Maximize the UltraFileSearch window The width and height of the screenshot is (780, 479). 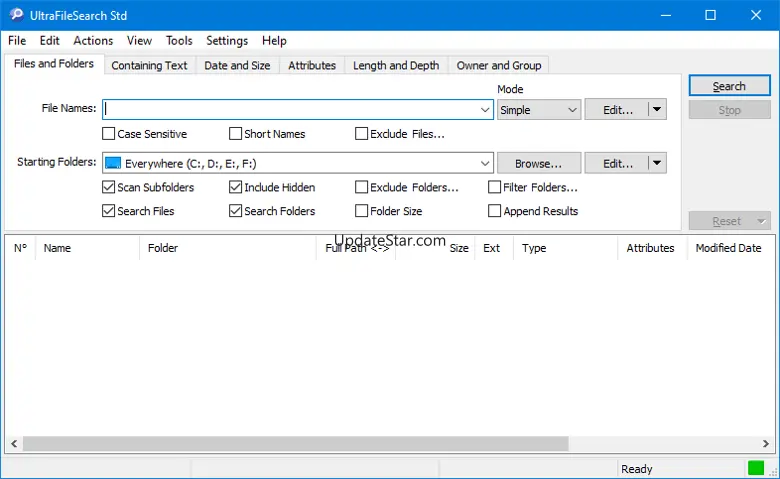click(x=710, y=15)
